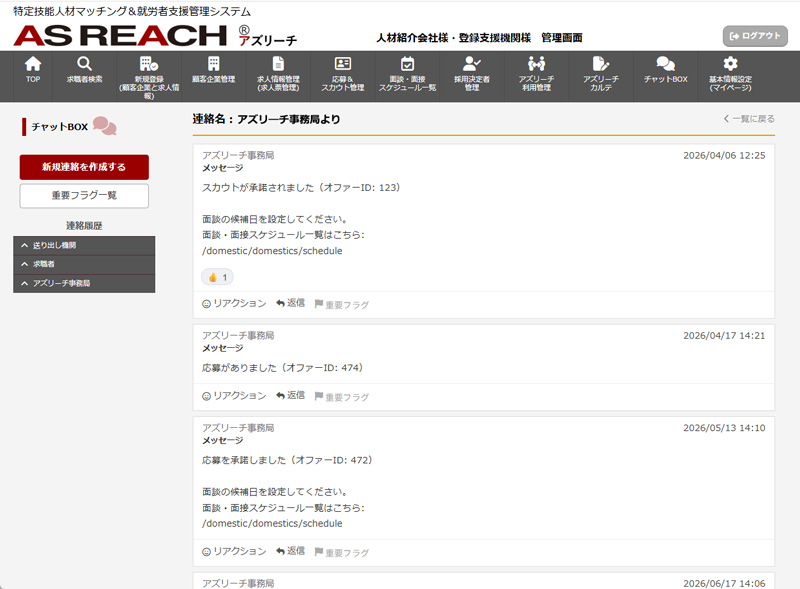
Task: Add リアクション to offer ID 123 message
Action: (x=234, y=304)
